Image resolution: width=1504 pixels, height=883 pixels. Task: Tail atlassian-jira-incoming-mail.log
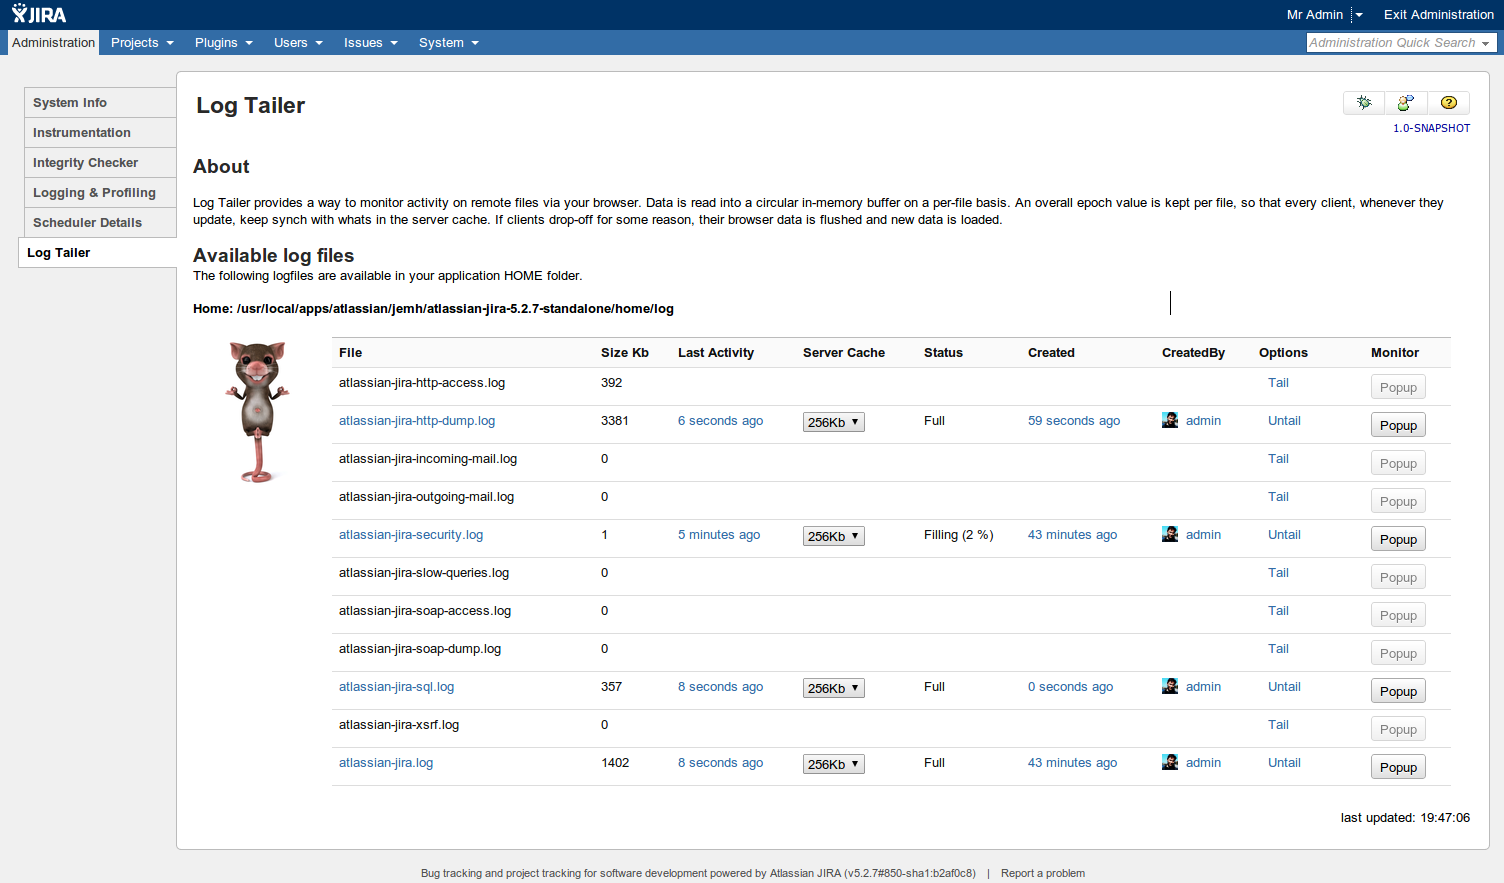click(1278, 458)
